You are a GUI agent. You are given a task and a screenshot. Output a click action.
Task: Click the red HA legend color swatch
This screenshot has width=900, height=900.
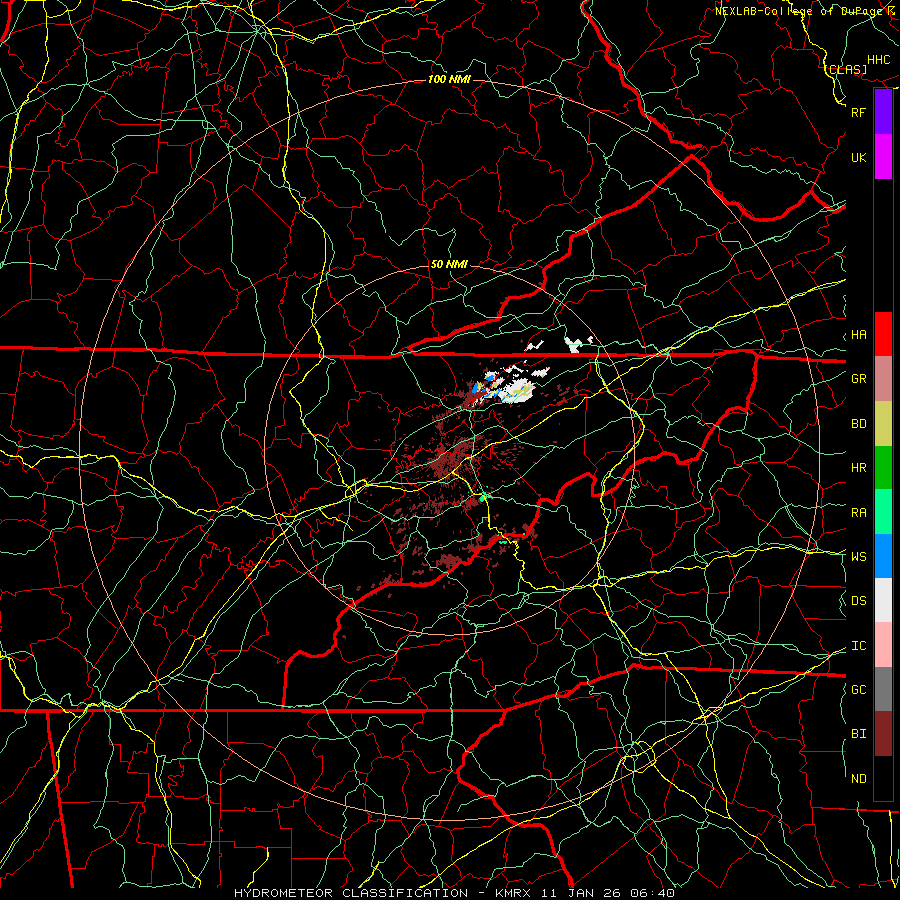pos(883,334)
